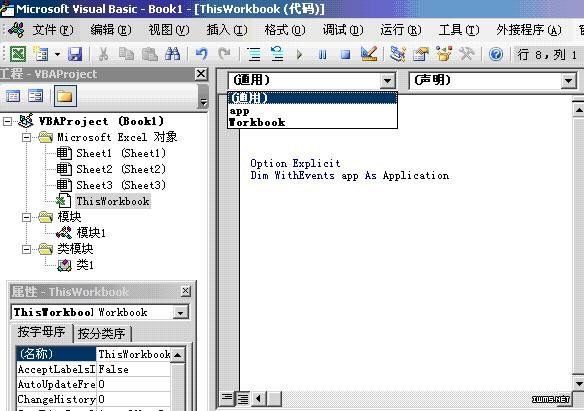Switch to the 按分类序 tab
Image resolution: width=584 pixels, height=411 pixels.
101,333
